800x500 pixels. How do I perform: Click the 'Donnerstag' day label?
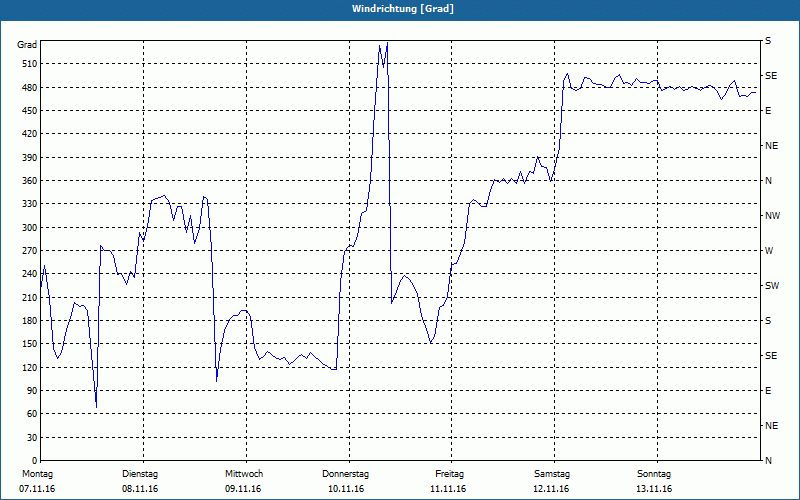click(x=345, y=474)
